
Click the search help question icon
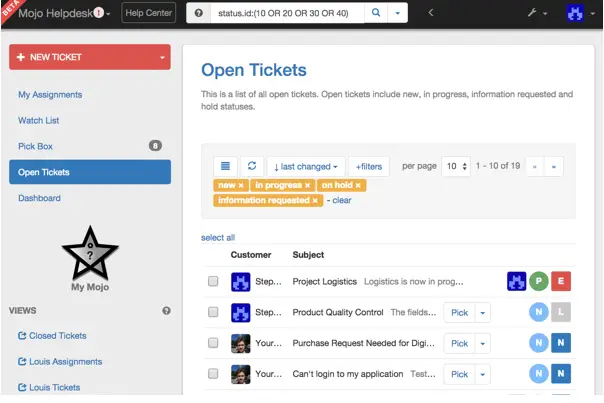pyautogui.click(x=199, y=13)
